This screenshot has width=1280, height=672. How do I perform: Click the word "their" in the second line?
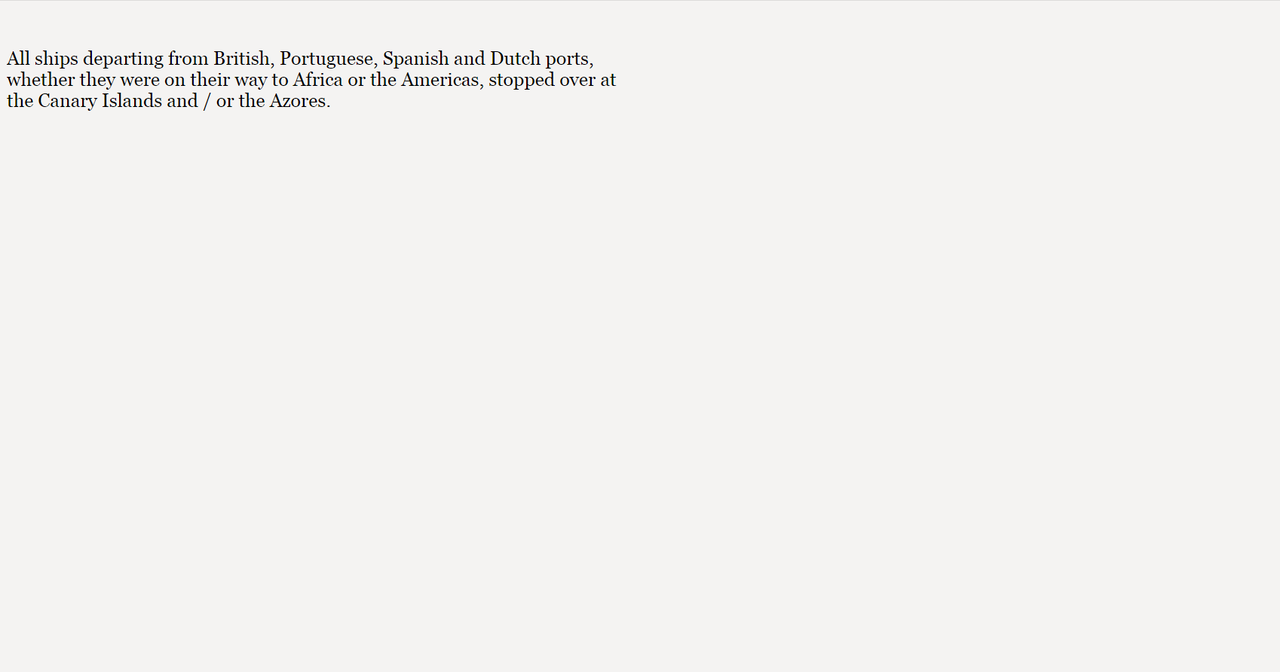tap(210, 80)
